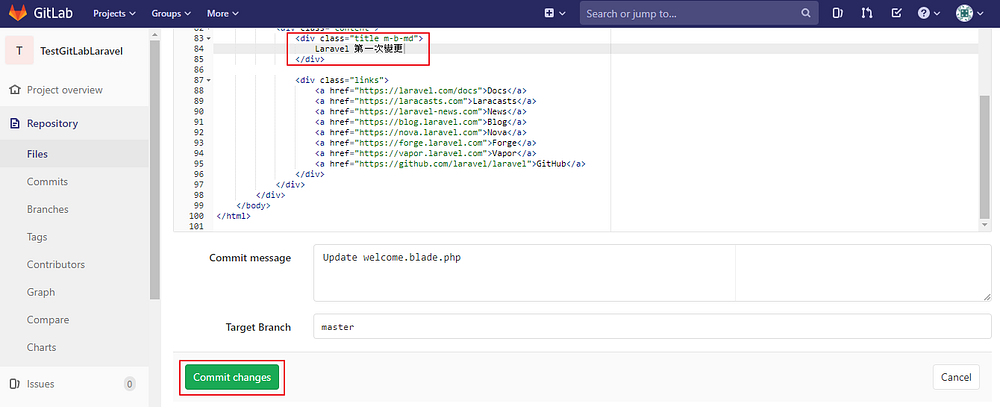Click the Issues count badge 0
The image size is (1000, 407).
(x=129, y=384)
